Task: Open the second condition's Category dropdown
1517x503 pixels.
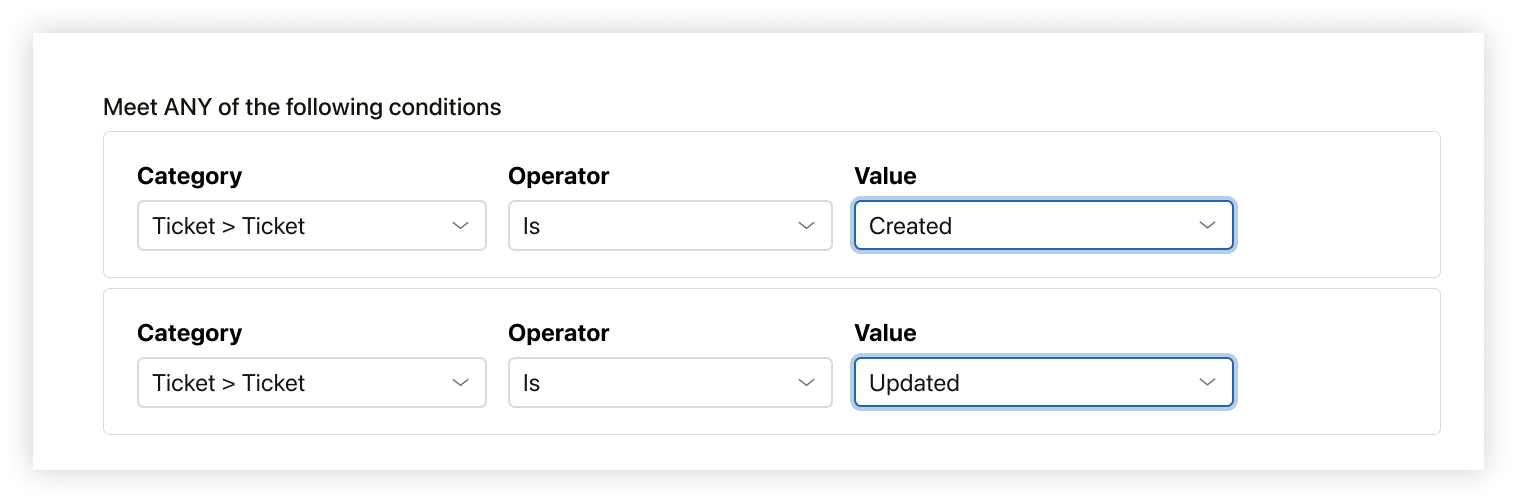Action: [x=311, y=383]
